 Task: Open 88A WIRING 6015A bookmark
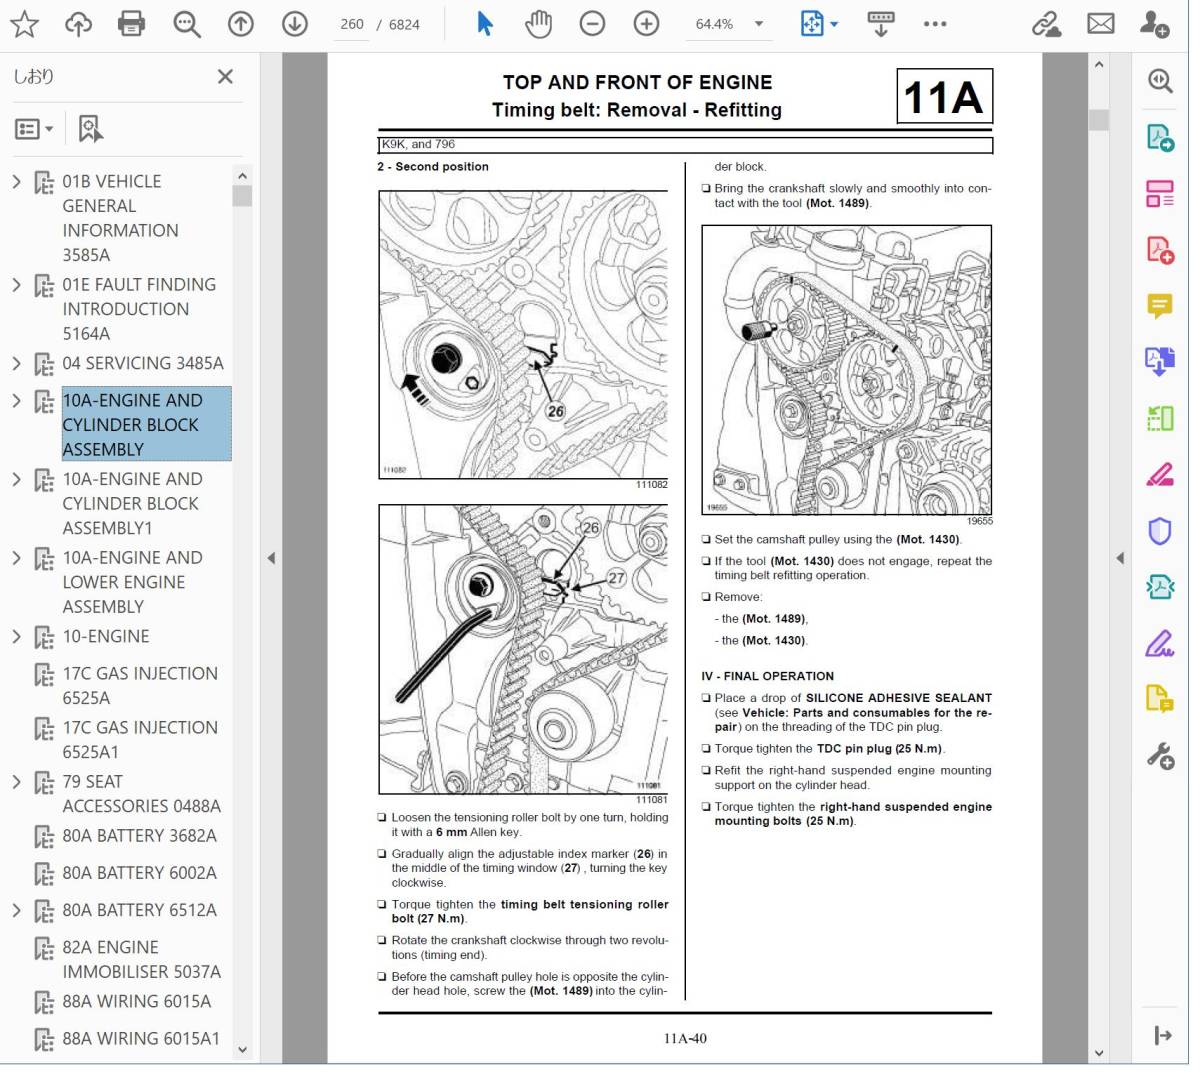tap(137, 1002)
